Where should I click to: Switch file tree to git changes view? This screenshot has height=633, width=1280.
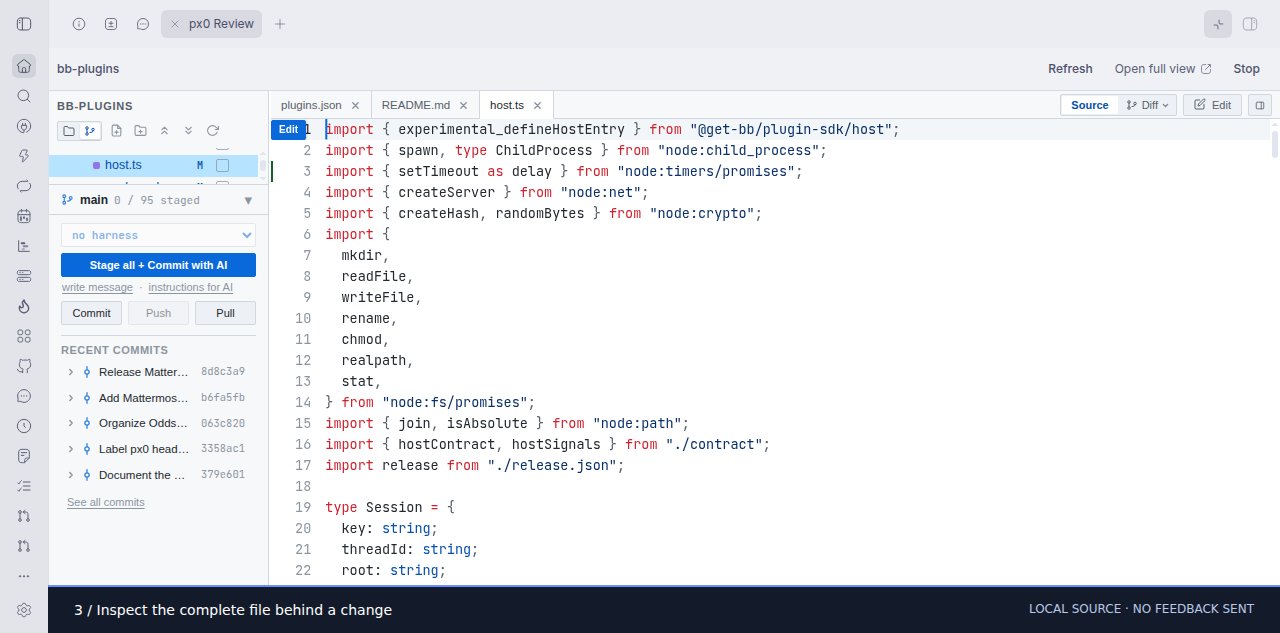[90, 131]
